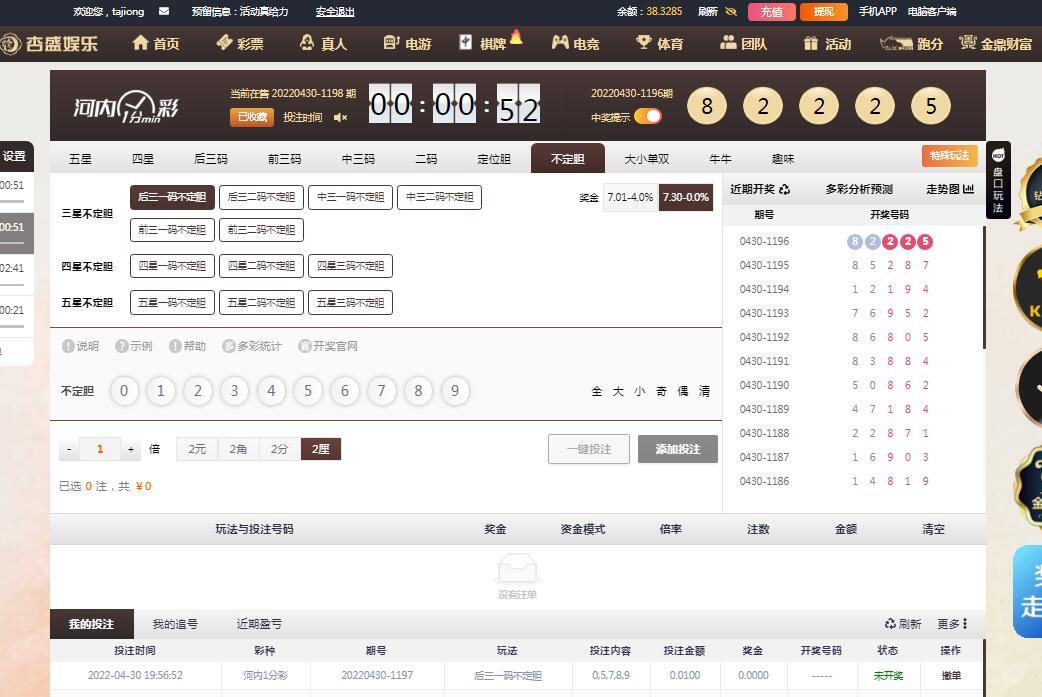Open the 彩票 navigation menu
1042x697 pixels.
(240, 44)
